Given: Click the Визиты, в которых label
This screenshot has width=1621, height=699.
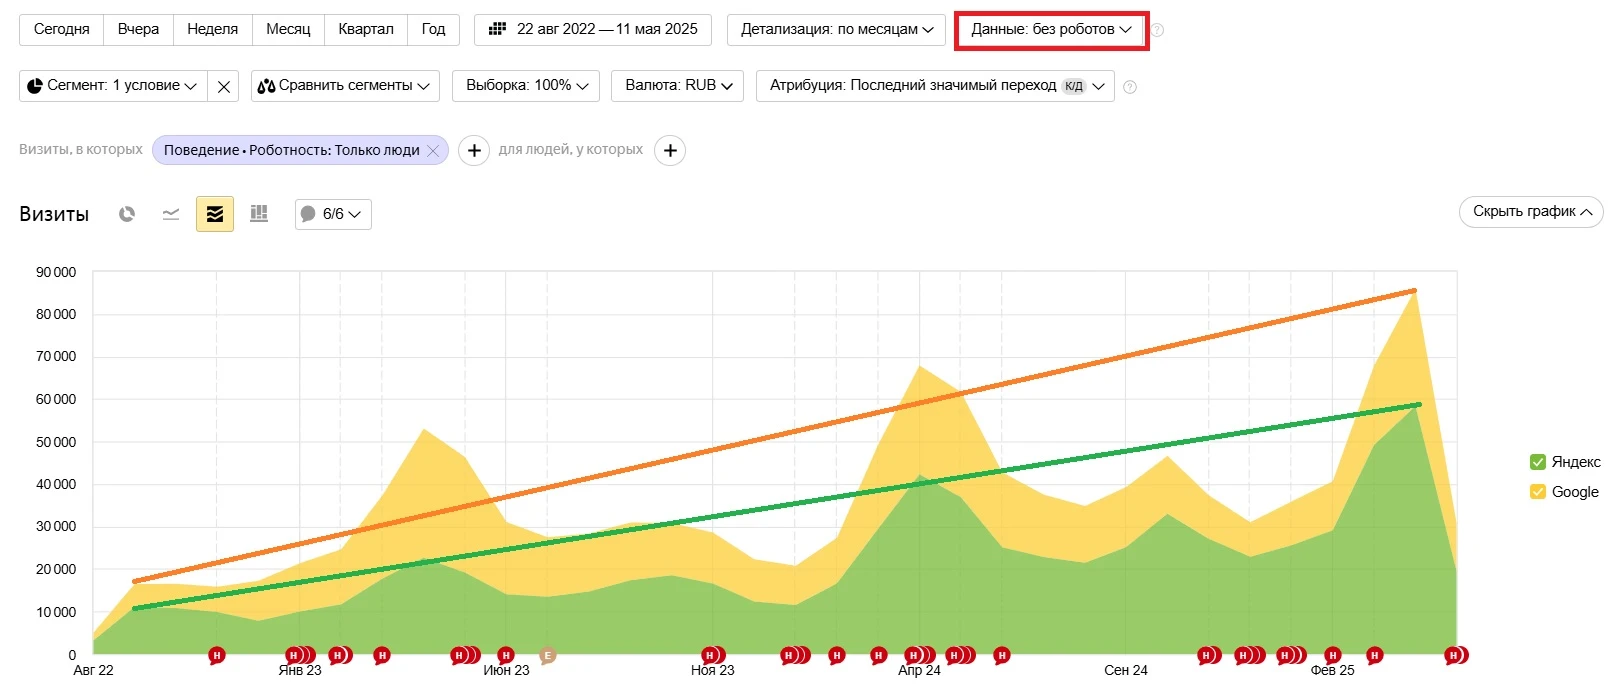Looking at the screenshot, I should point(81,149).
